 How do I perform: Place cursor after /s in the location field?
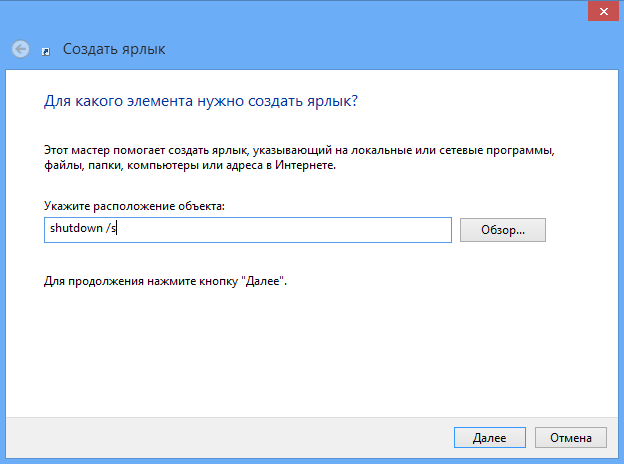click(x=116, y=228)
